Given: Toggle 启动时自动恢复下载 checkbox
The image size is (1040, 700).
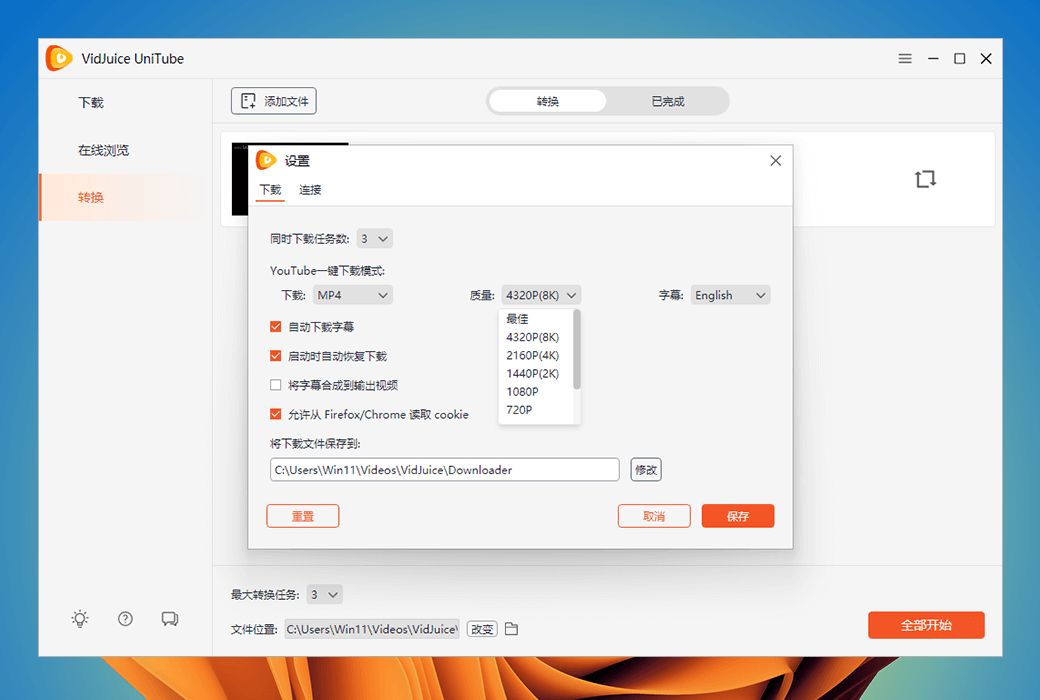Looking at the screenshot, I should pos(276,356).
